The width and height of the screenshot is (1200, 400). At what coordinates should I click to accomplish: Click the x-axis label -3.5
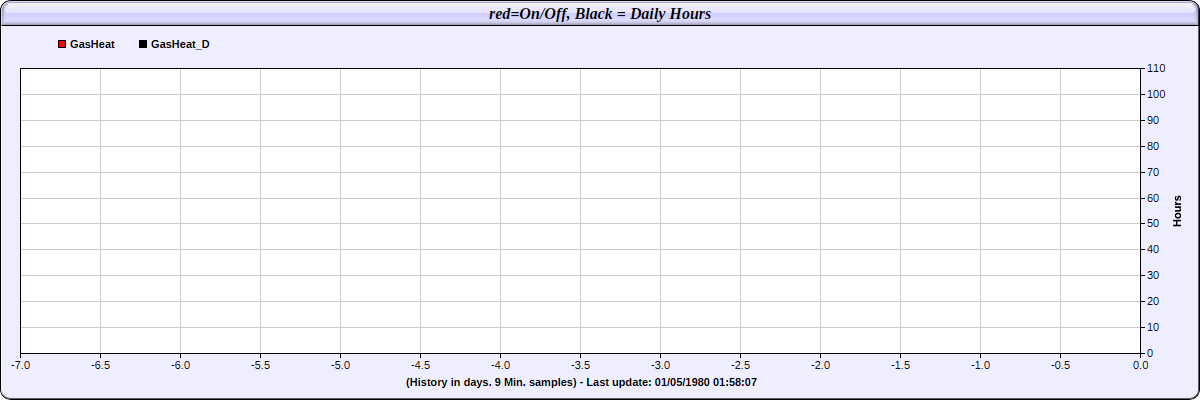point(580,365)
